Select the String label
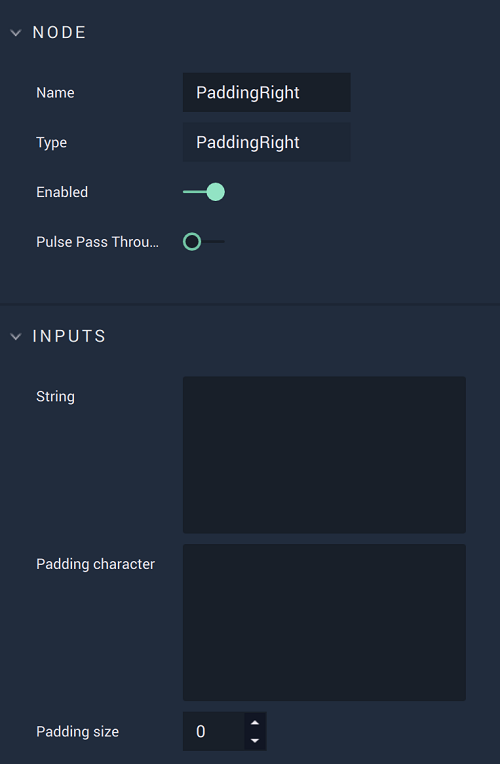Image resolution: width=500 pixels, height=764 pixels. (x=56, y=397)
